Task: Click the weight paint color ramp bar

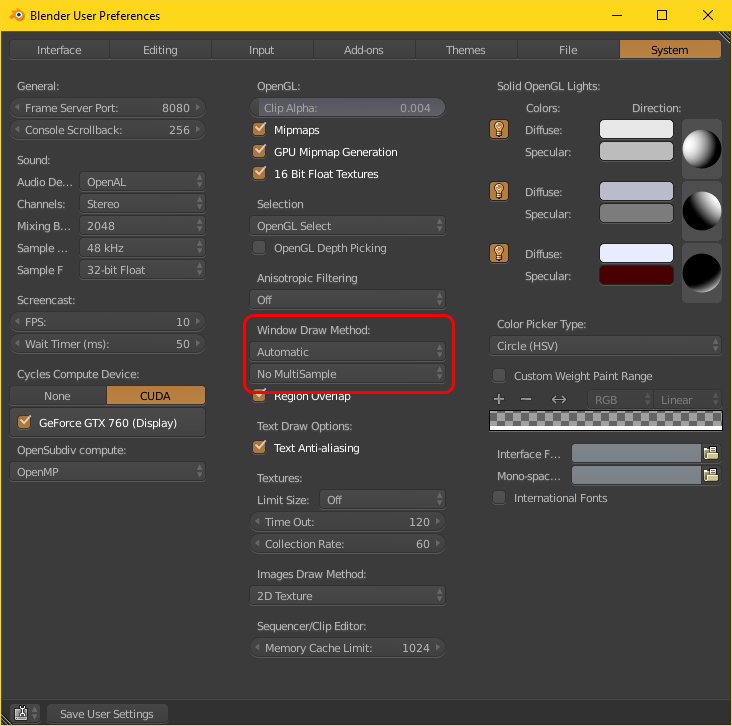Action: [605, 420]
